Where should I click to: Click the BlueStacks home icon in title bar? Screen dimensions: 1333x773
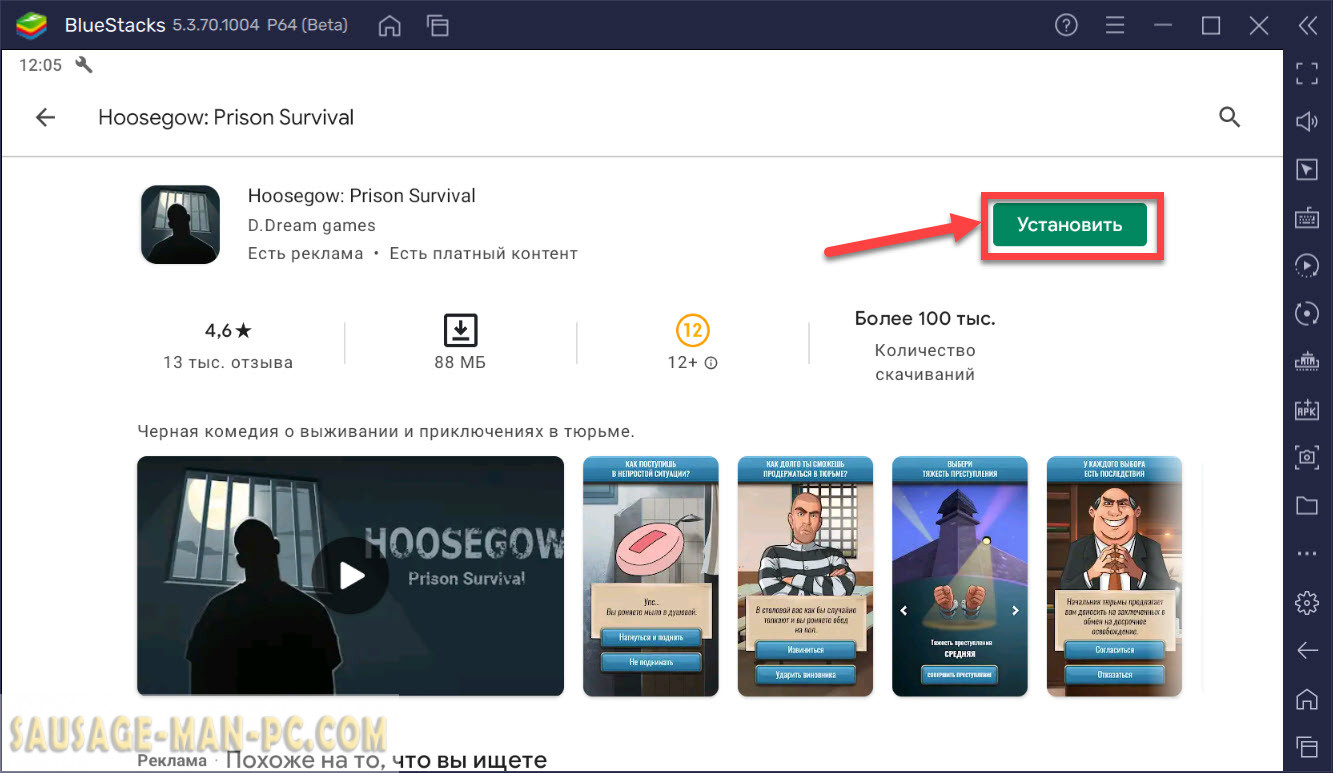tap(390, 26)
